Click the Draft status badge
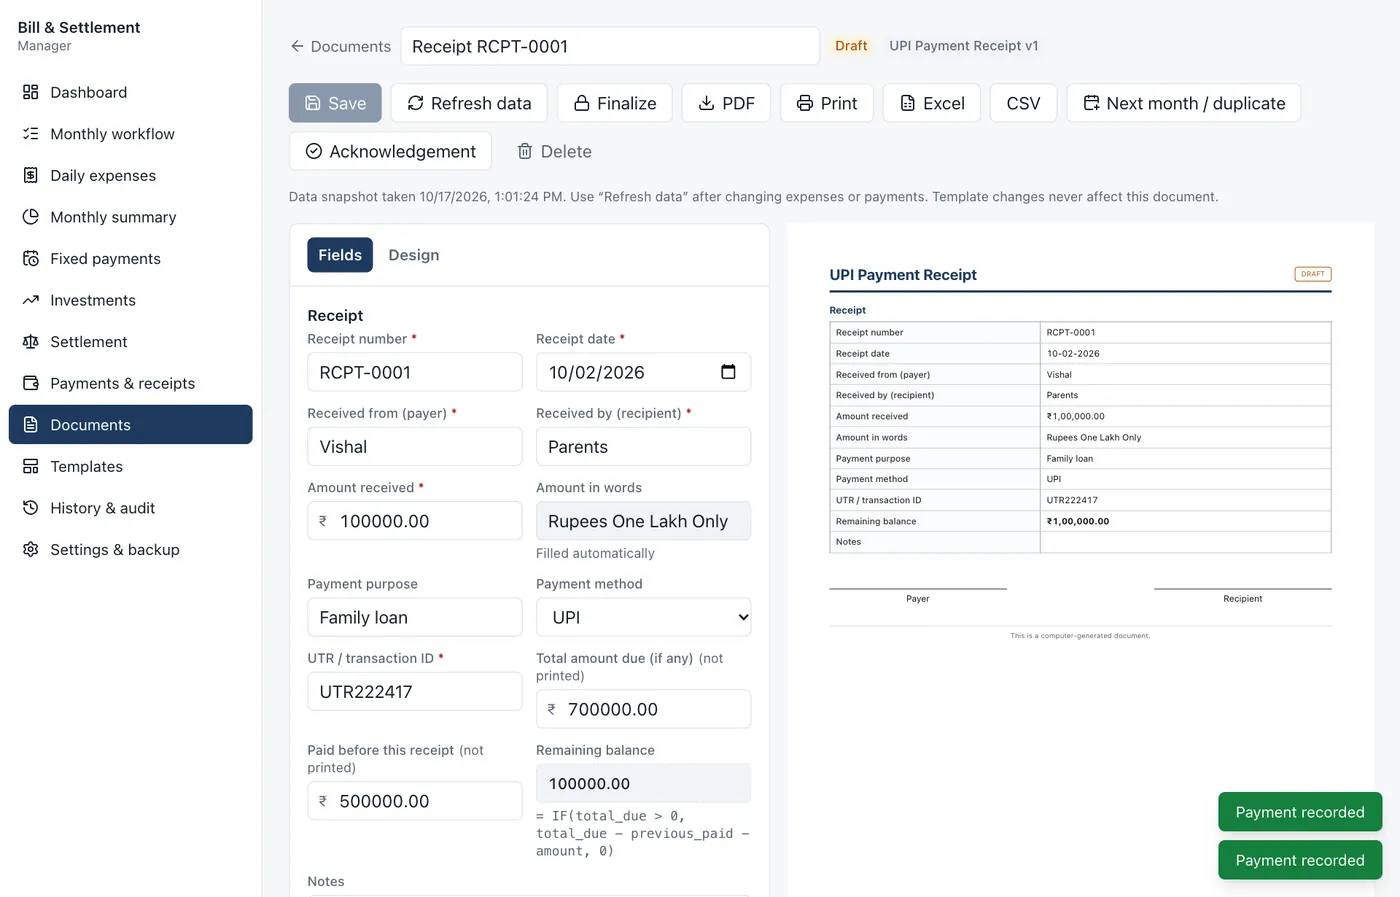This screenshot has height=897, width=1400. 851,46
